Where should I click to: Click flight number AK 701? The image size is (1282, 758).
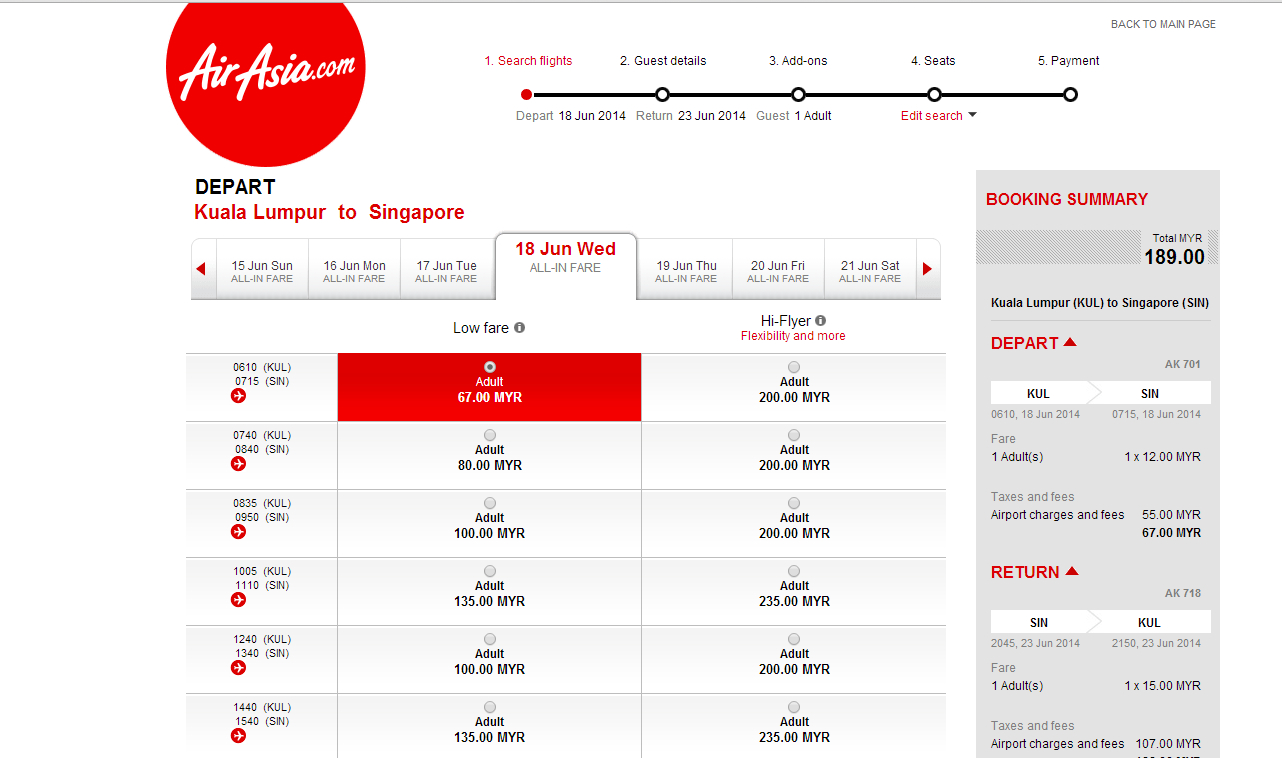tap(1183, 365)
